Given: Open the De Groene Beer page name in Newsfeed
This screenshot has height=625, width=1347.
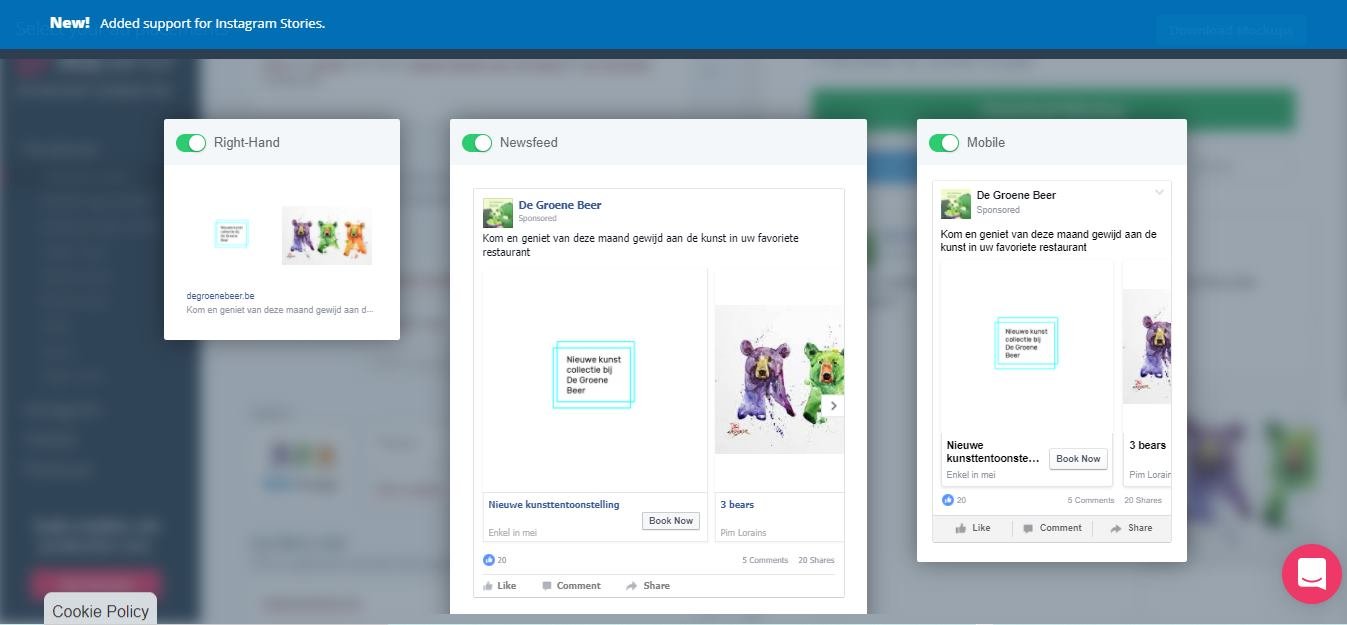Looking at the screenshot, I should point(559,205).
